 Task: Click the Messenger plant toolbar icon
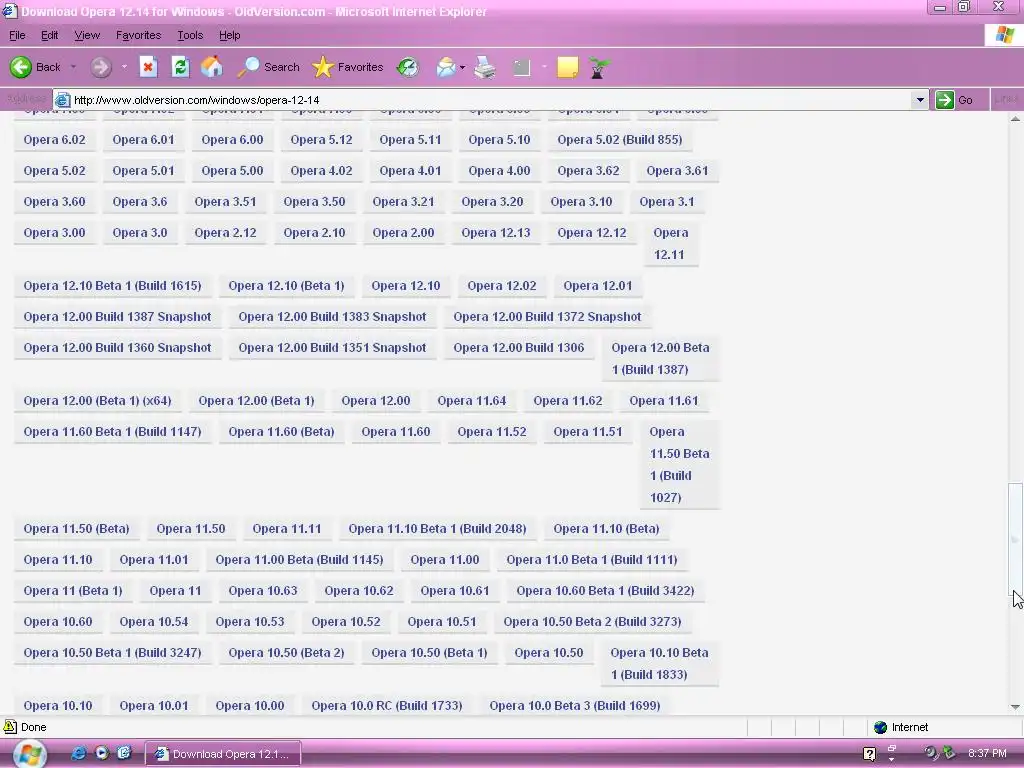pos(599,67)
